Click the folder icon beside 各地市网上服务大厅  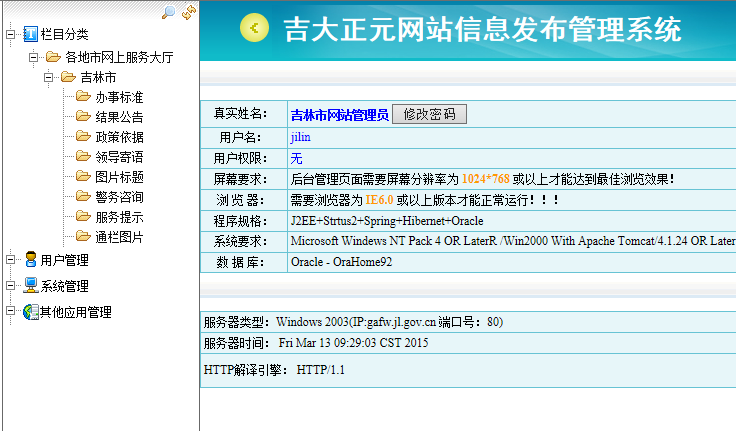tap(54, 57)
